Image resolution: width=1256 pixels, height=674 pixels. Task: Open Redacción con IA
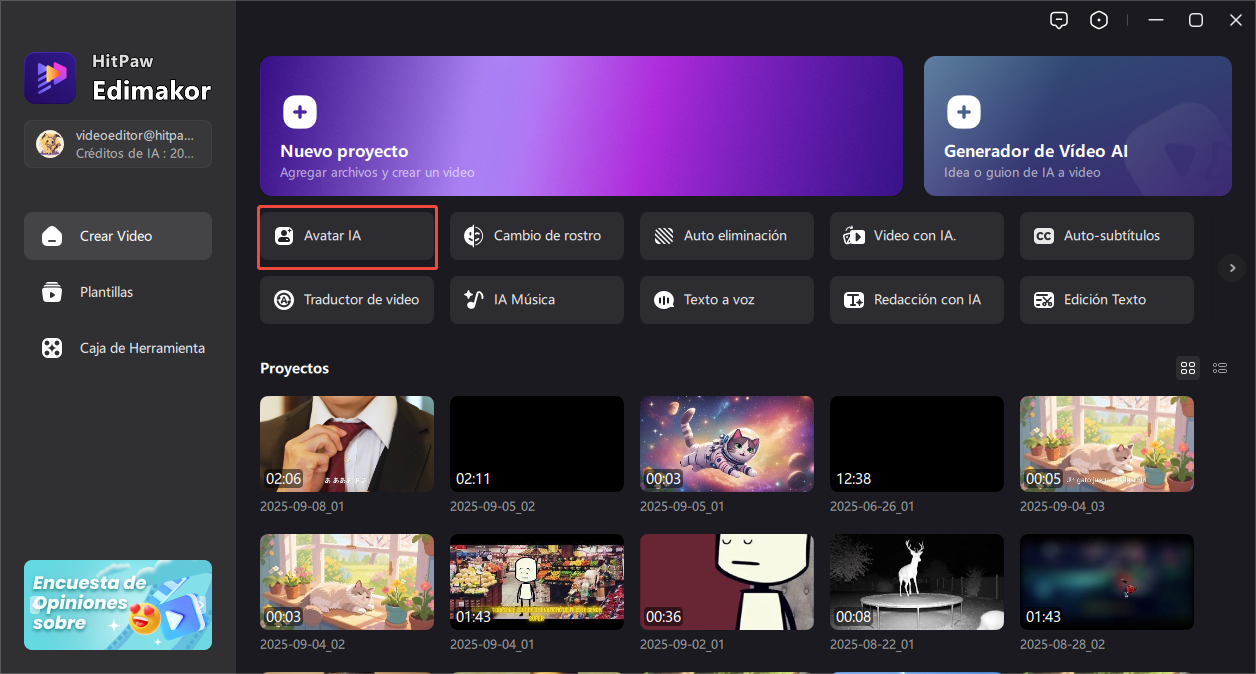coord(916,300)
